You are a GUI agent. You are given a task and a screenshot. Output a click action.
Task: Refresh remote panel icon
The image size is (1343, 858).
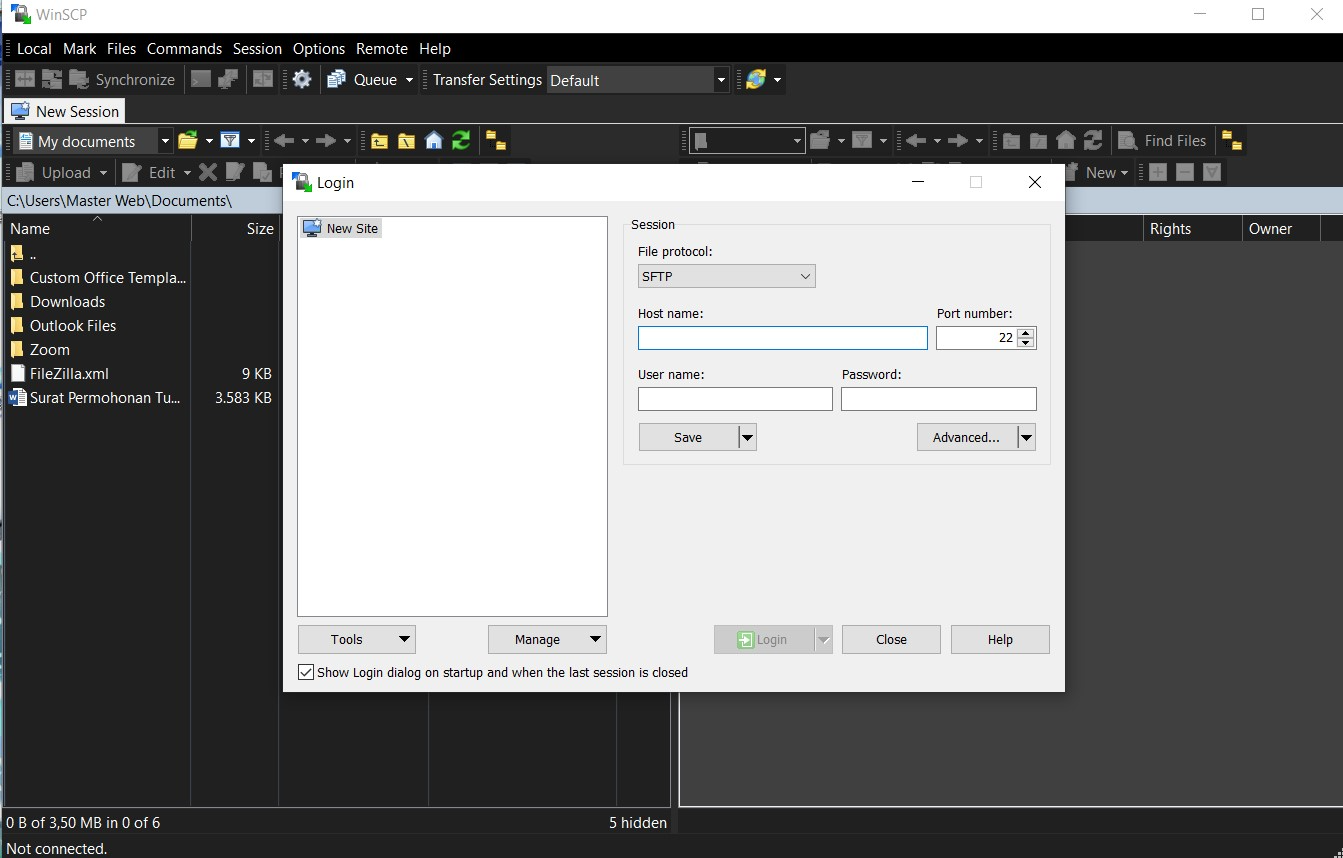[1093, 141]
